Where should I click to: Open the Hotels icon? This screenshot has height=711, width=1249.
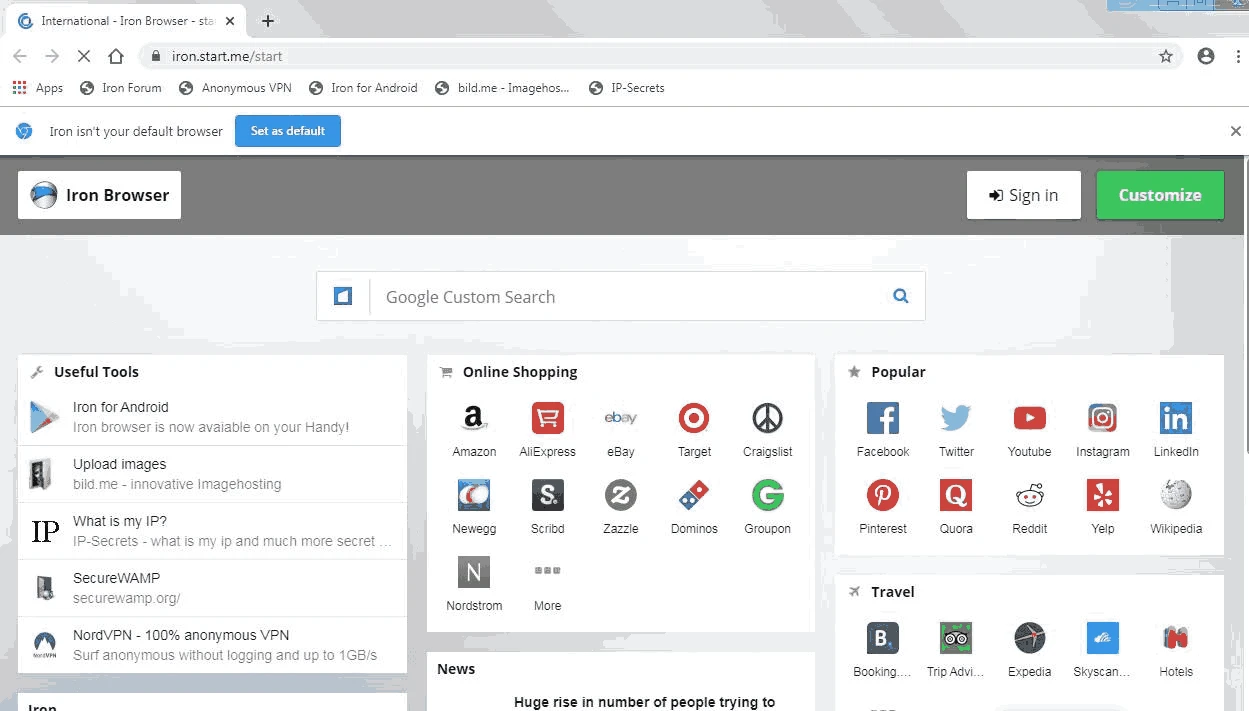pos(1176,638)
